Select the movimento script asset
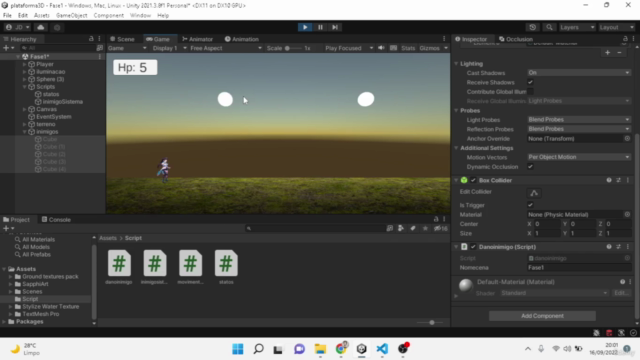The image size is (640, 360). (190, 267)
